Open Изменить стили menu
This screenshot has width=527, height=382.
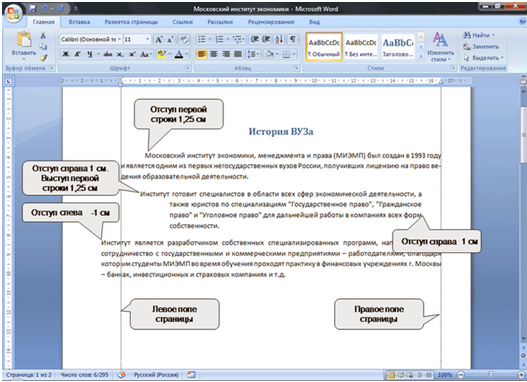[x=440, y=47]
